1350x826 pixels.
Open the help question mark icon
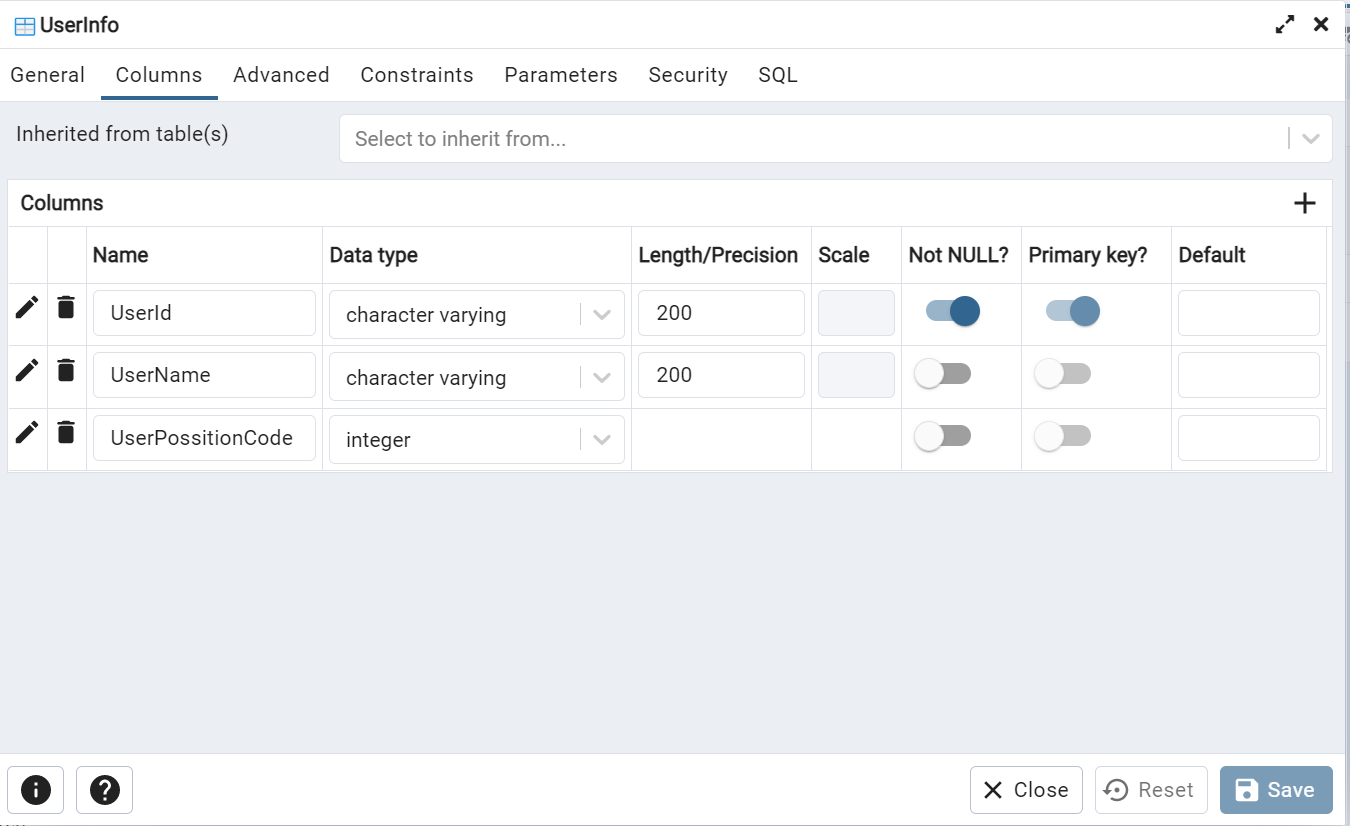click(x=105, y=790)
